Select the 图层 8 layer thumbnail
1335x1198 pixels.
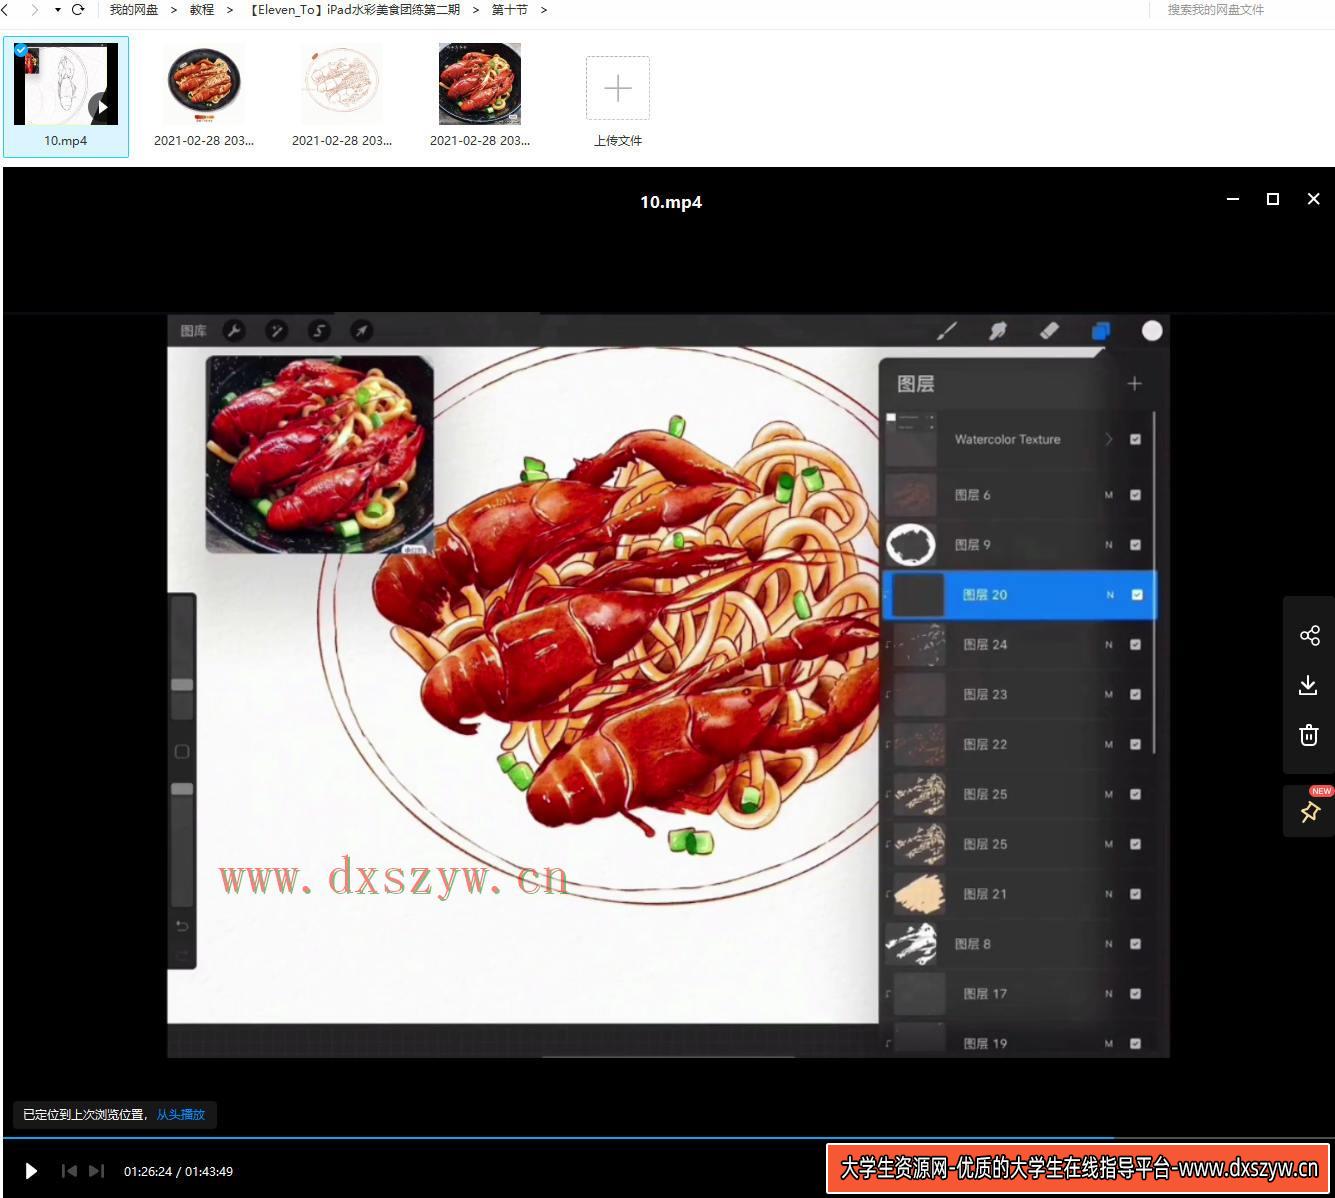pyautogui.click(x=913, y=944)
